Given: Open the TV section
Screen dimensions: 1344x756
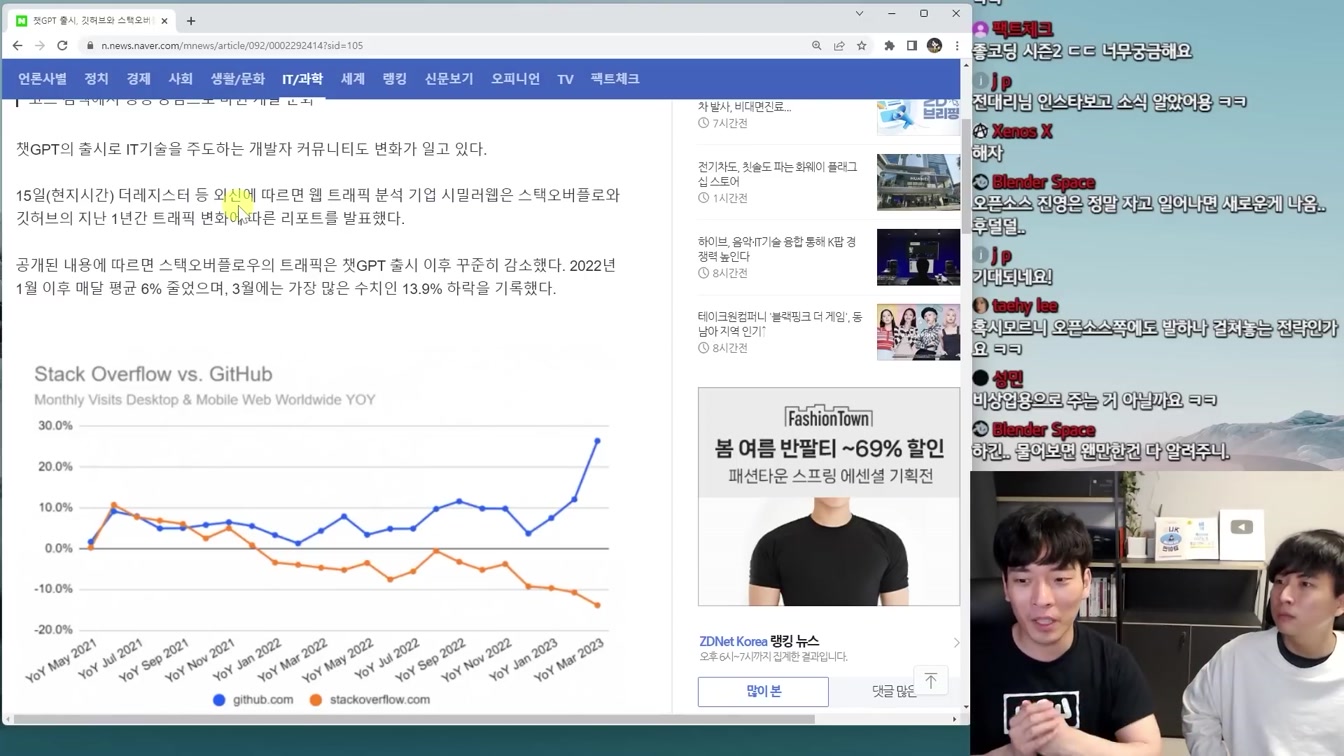Looking at the screenshot, I should point(565,79).
